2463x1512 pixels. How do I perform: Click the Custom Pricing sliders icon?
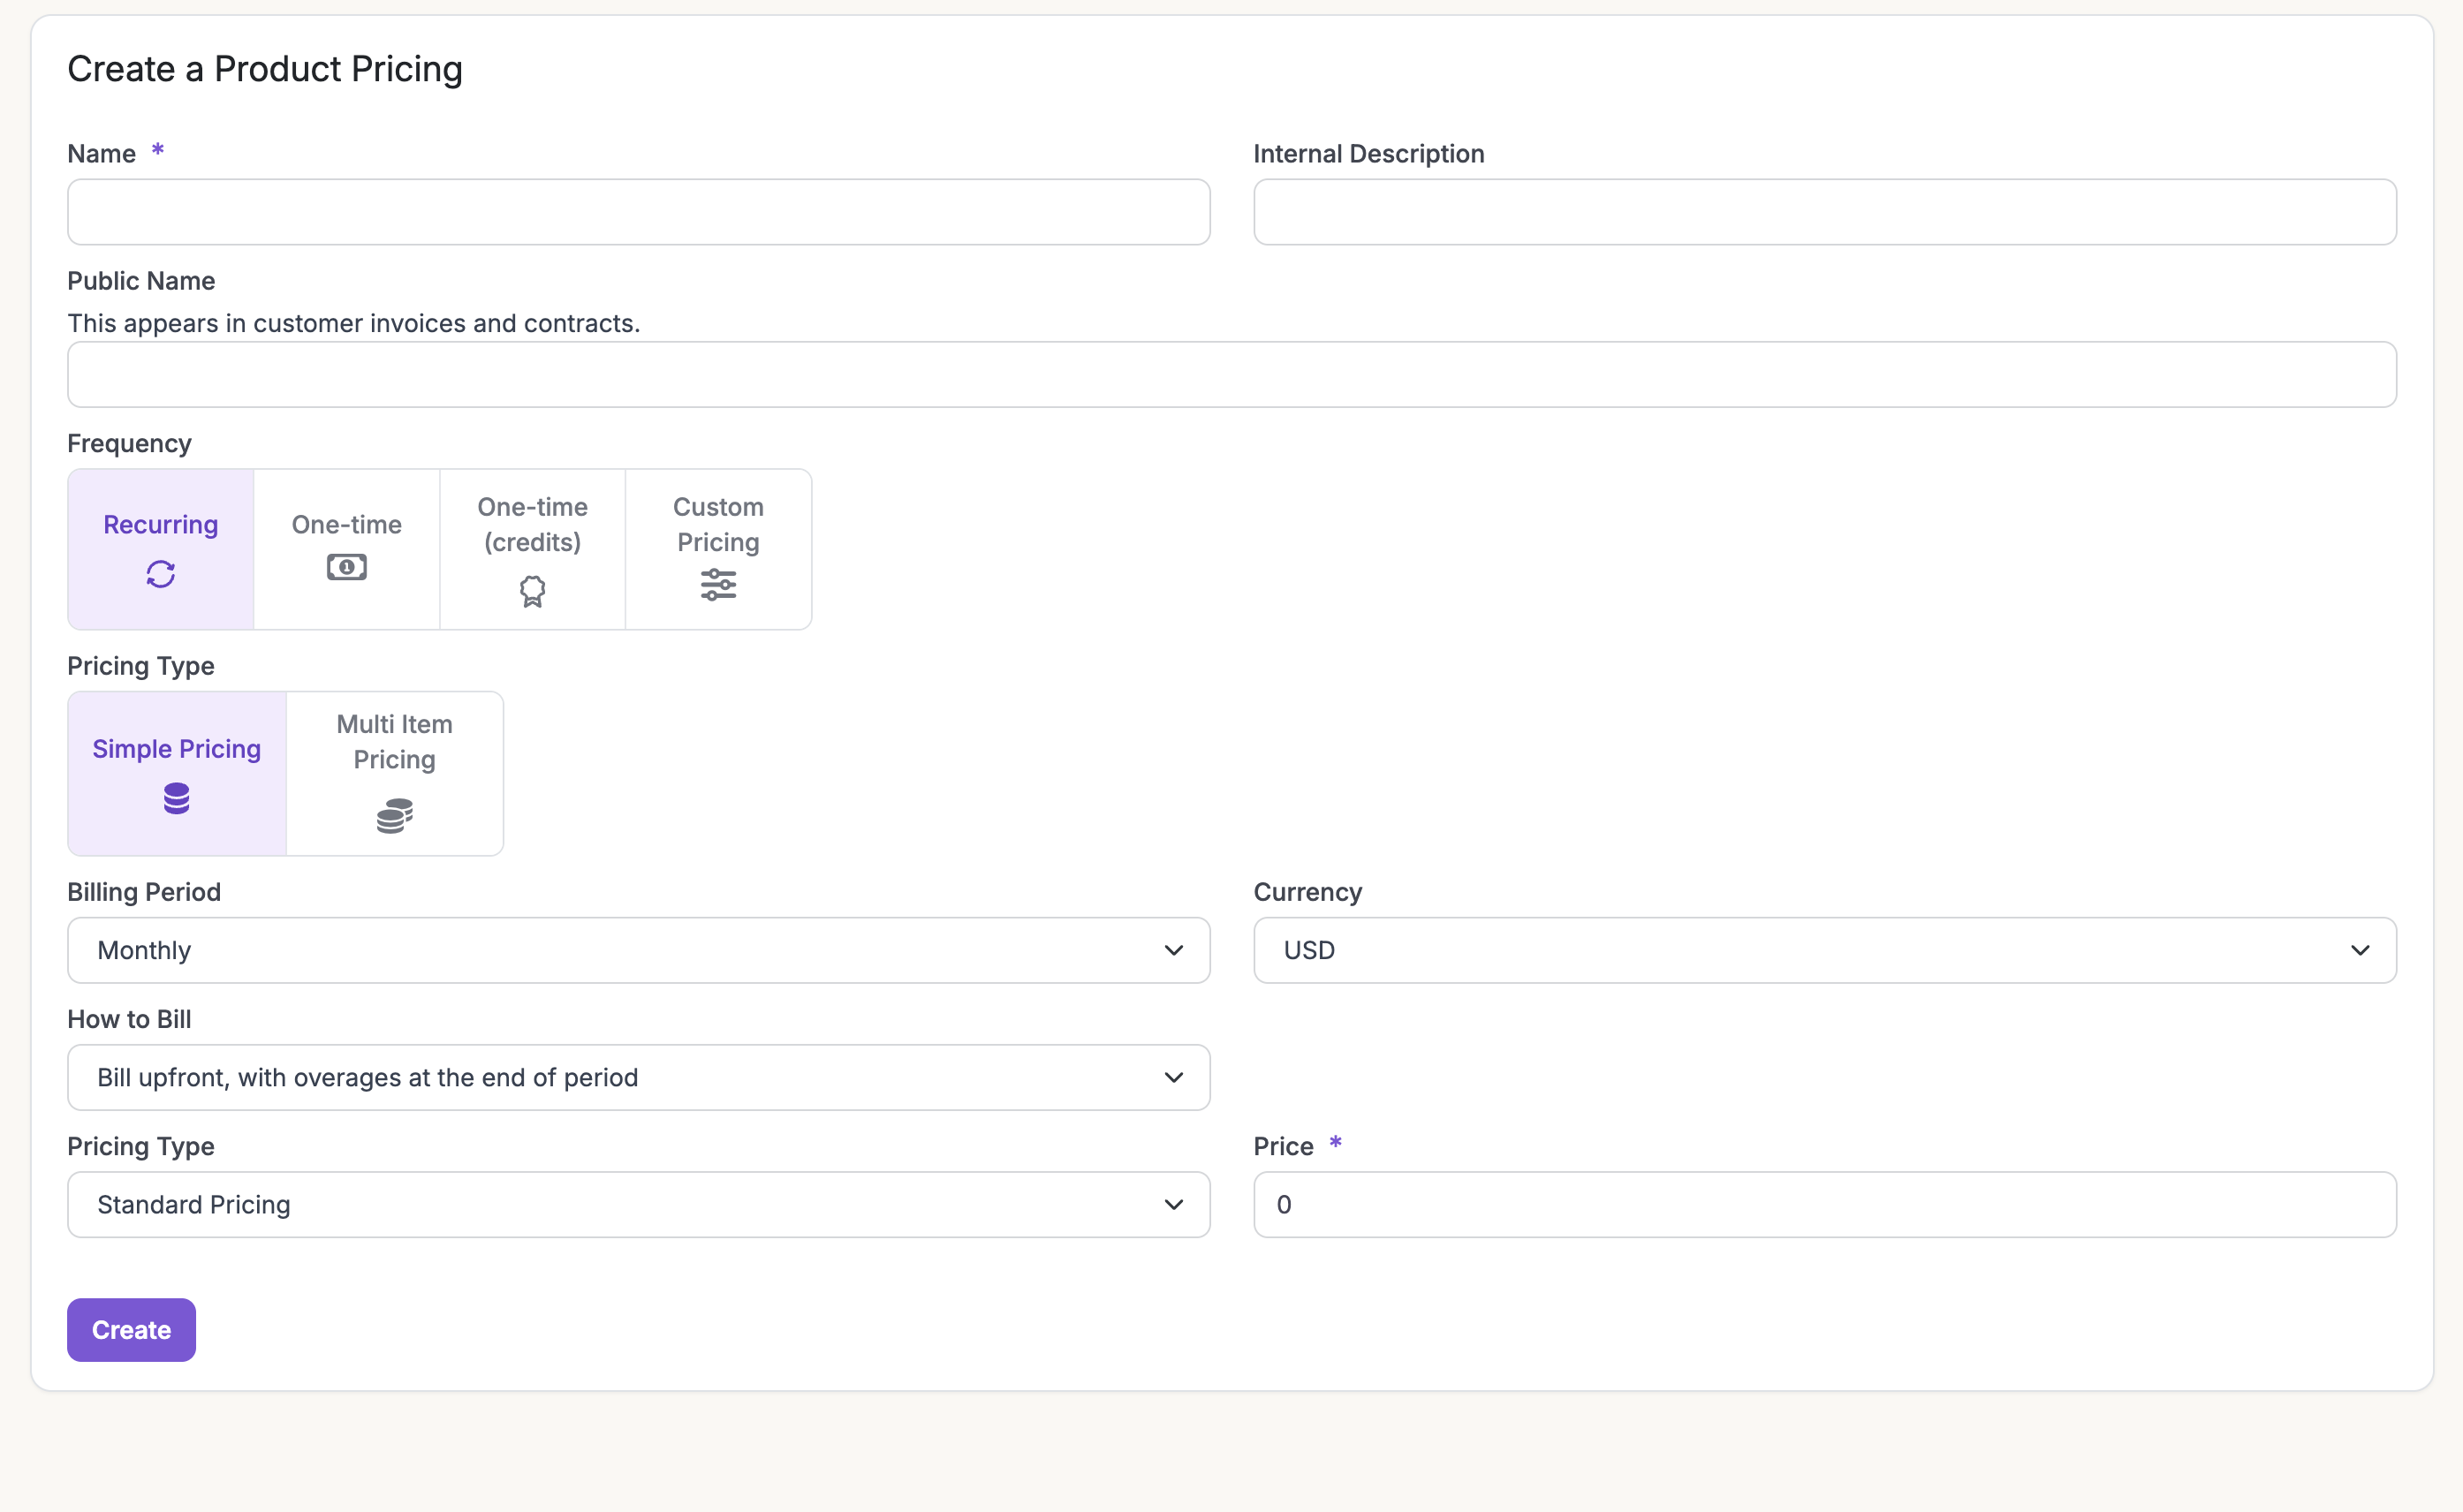[718, 584]
